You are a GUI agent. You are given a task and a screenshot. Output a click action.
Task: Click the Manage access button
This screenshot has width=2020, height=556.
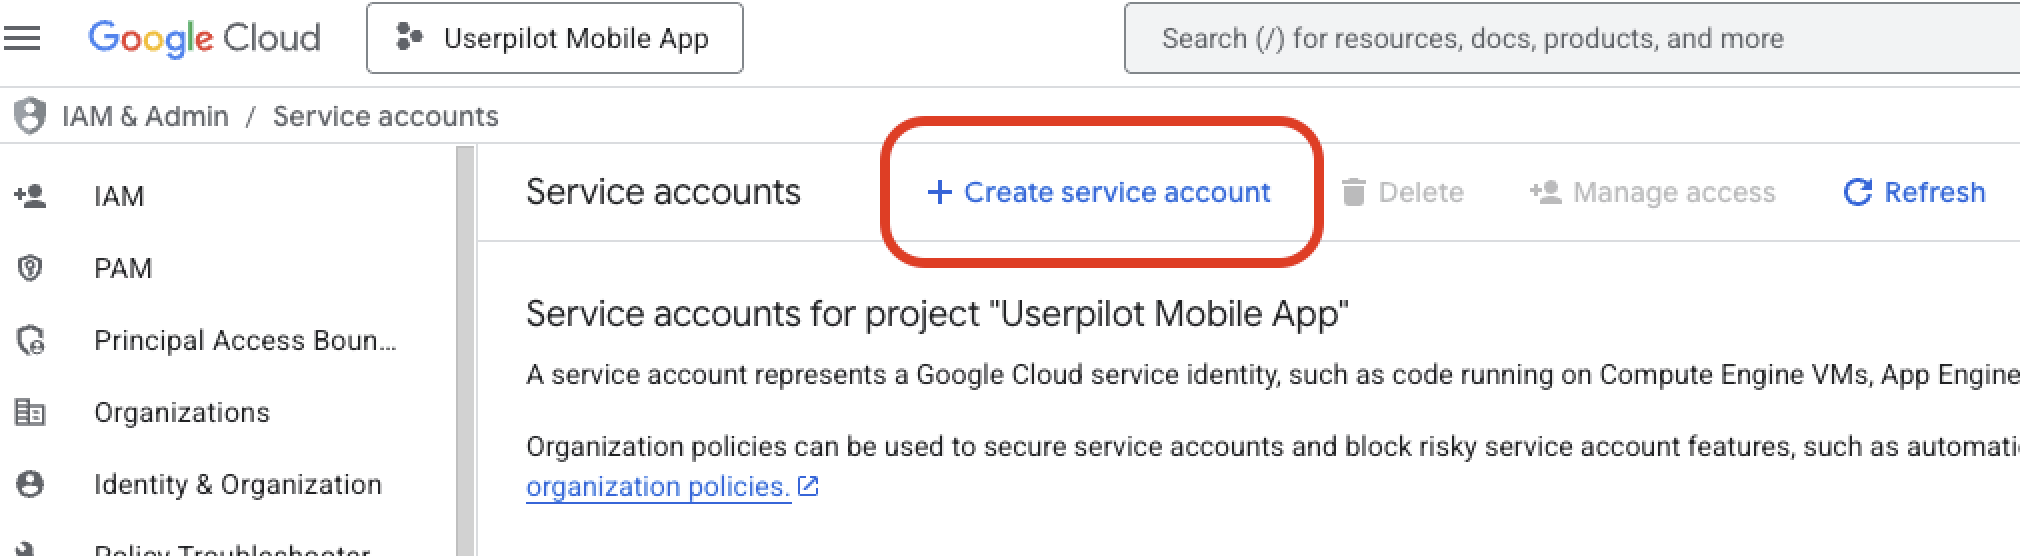[1652, 192]
